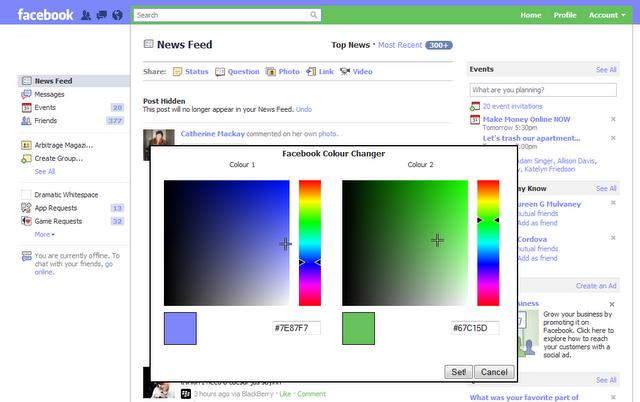
Task: Click the Colour 2 green preview swatch
Action: pyautogui.click(x=358, y=329)
